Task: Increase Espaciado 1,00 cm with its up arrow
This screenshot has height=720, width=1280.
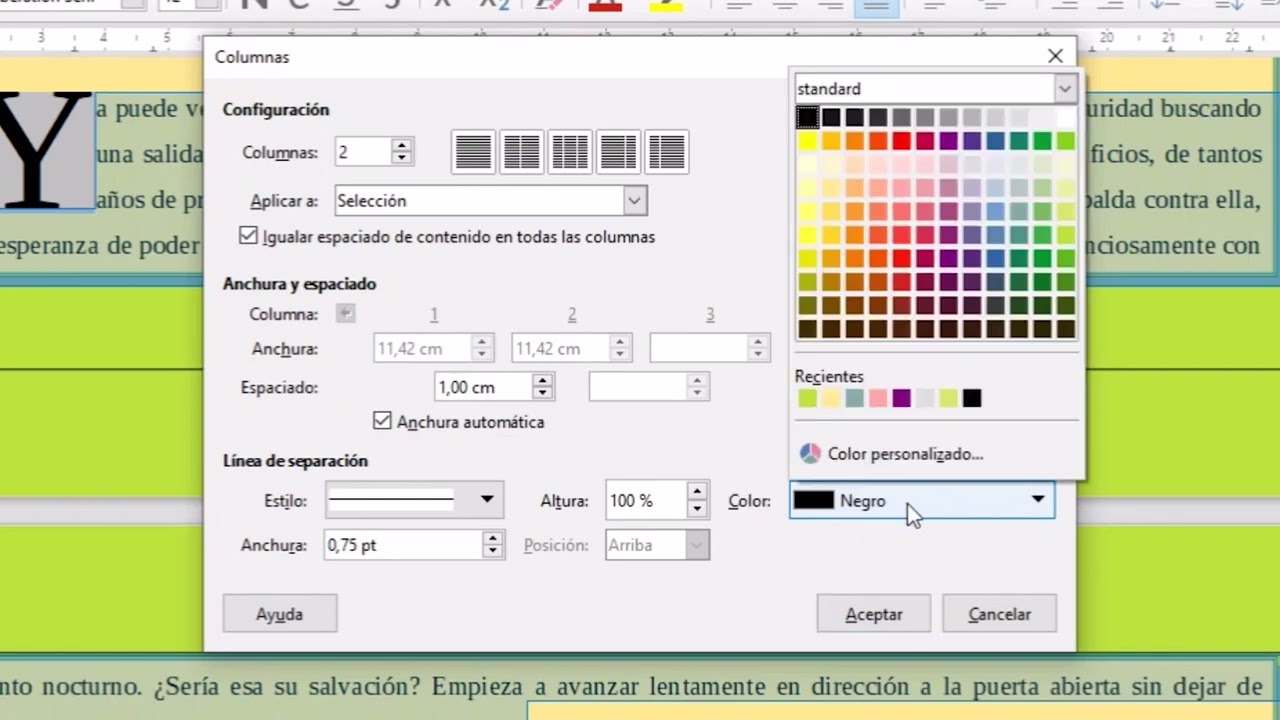Action: [x=543, y=380]
